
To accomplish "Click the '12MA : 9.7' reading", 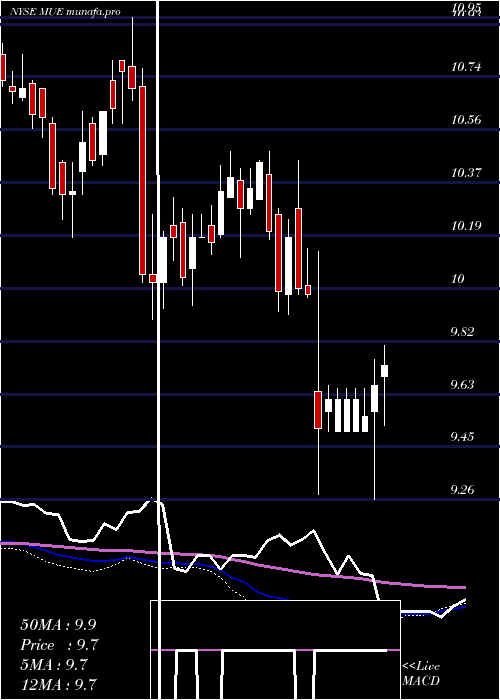I will 58,684.
